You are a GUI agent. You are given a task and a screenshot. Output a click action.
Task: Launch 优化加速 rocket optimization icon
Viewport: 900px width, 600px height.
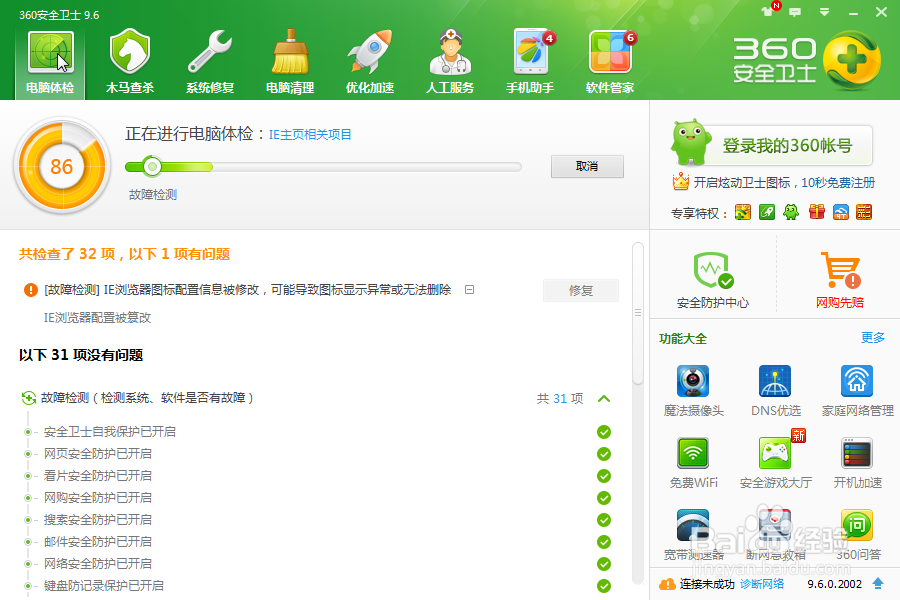pyautogui.click(x=370, y=61)
